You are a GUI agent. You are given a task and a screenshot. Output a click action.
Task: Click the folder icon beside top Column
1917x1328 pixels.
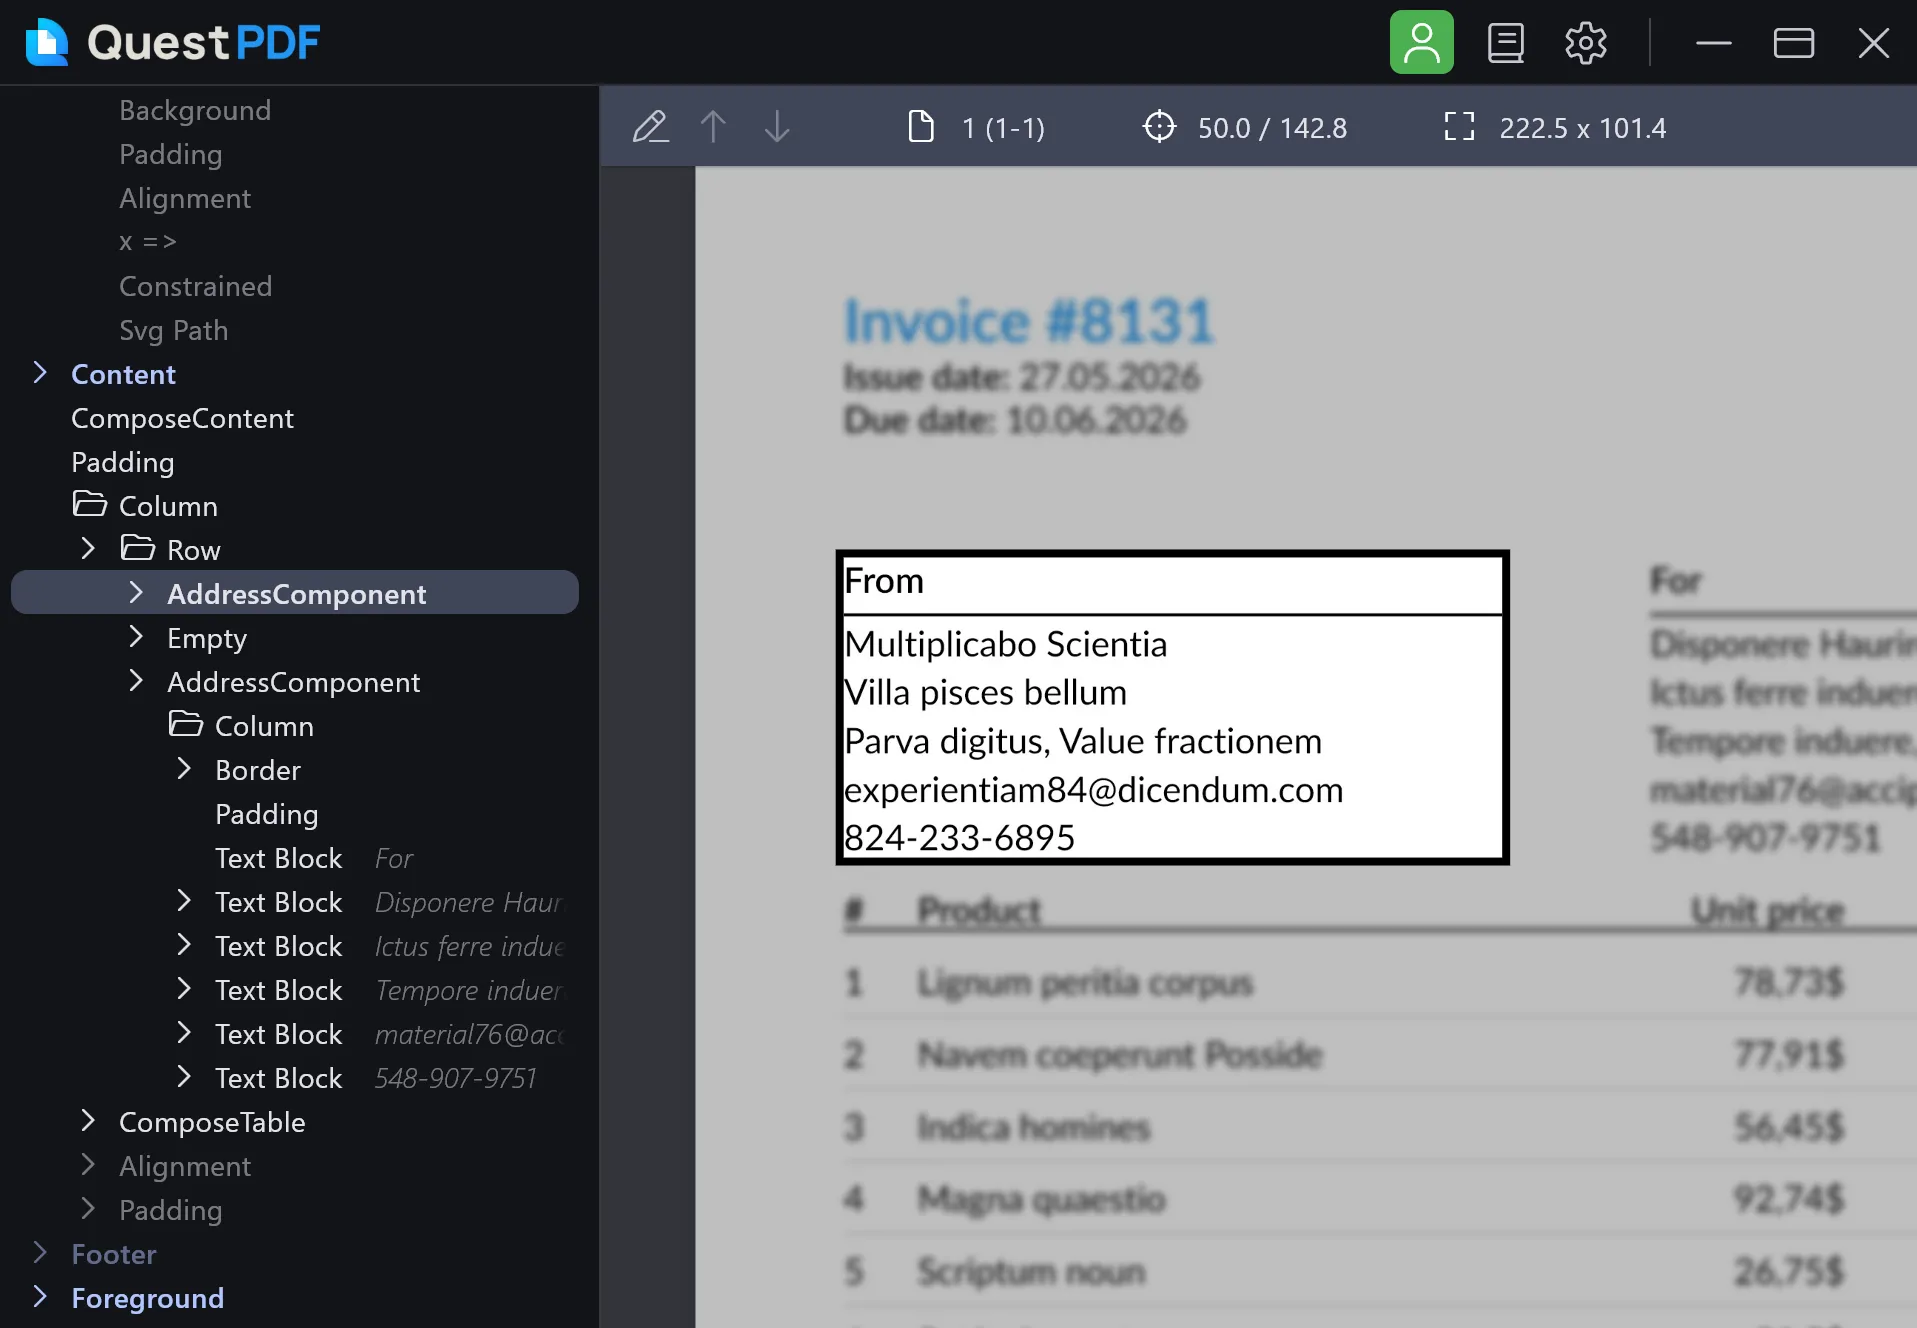click(x=90, y=504)
